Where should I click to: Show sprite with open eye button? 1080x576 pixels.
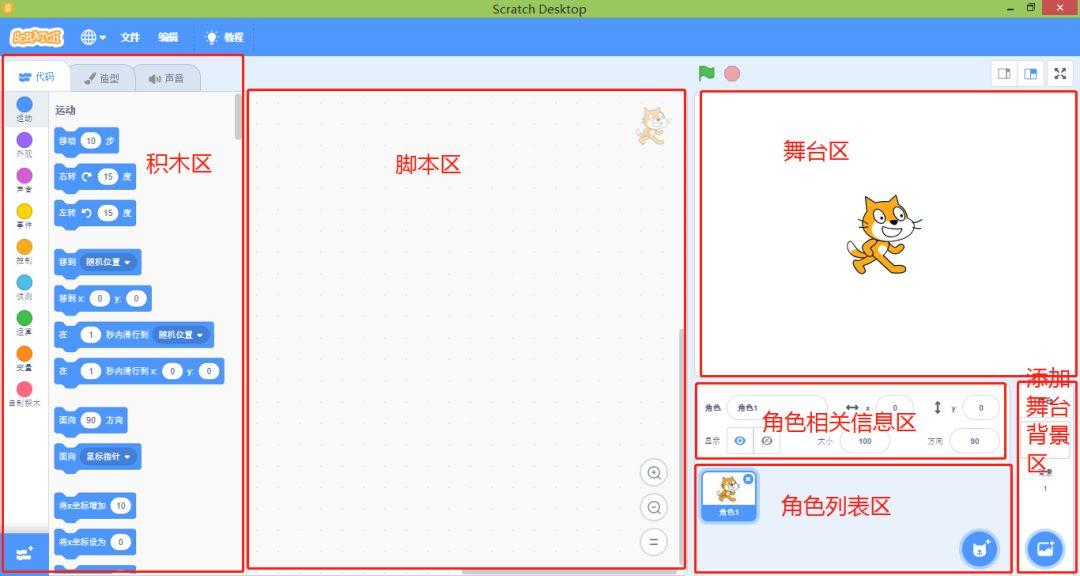click(x=740, y=441)
